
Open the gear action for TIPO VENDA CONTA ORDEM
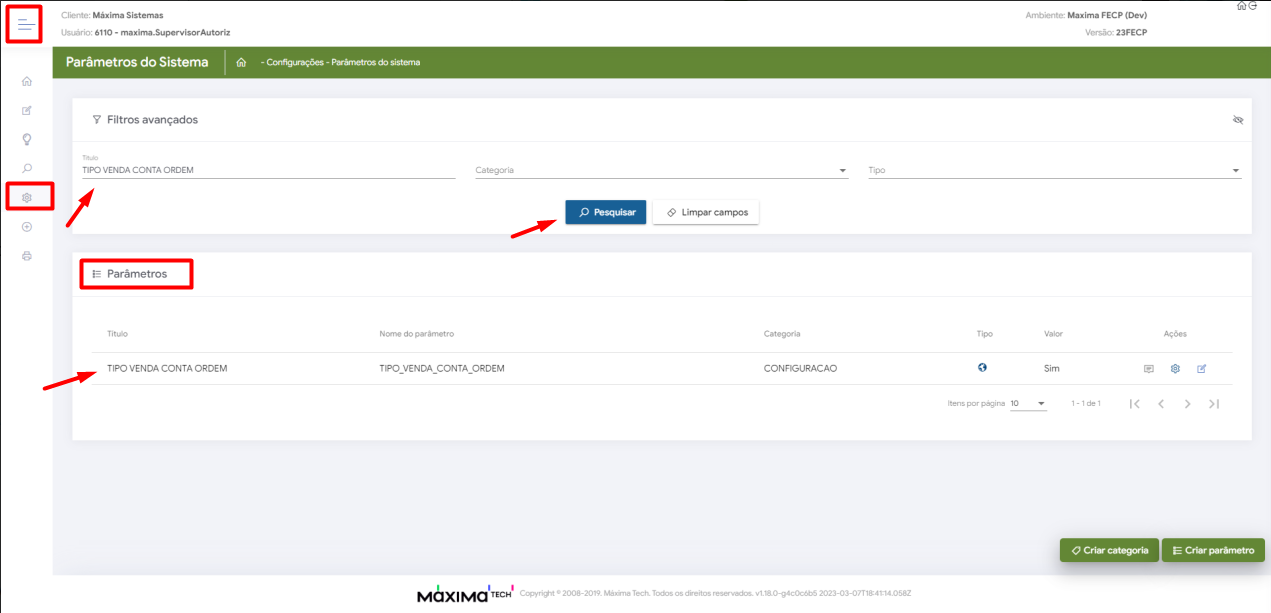pyautogui.click(x=1175, y=369)
